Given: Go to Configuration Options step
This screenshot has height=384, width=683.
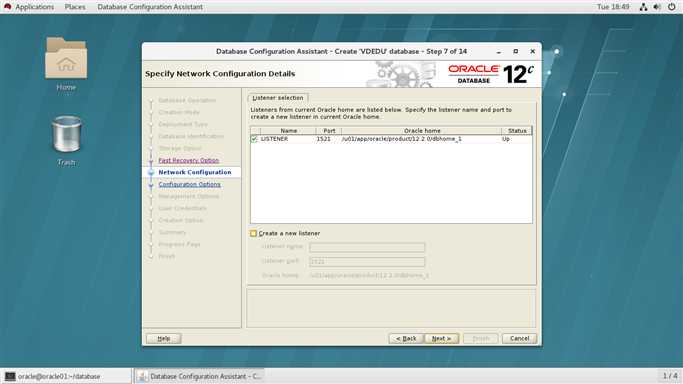Looking at the screenshot, I should [x=189, y=184].
